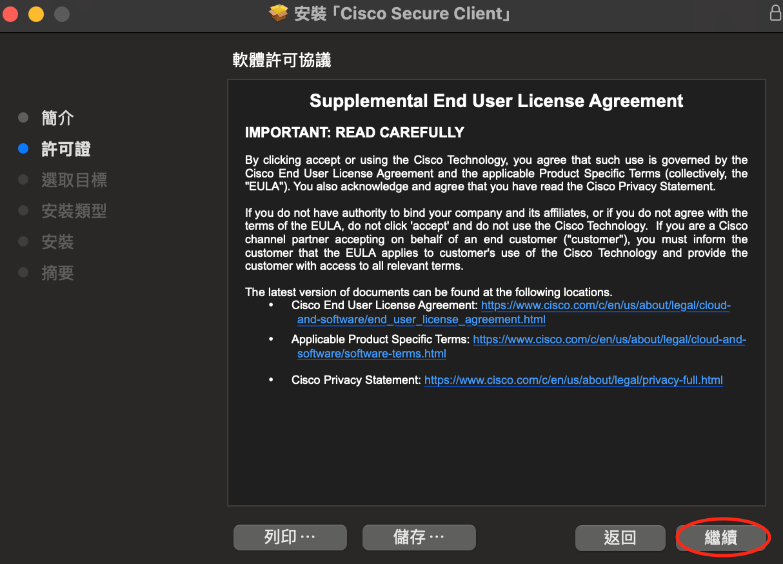This screenshot has width=783, height=564.
Task: Click the 返回 (Go Back) button
Action: pyautogui.click(x=620, y=538)
